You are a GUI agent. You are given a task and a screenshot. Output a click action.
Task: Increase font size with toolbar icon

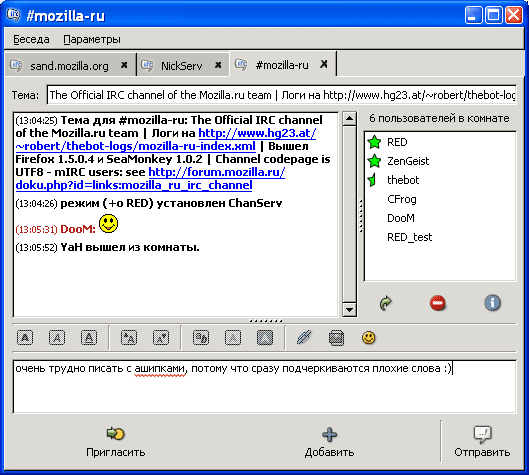point(129,338)
